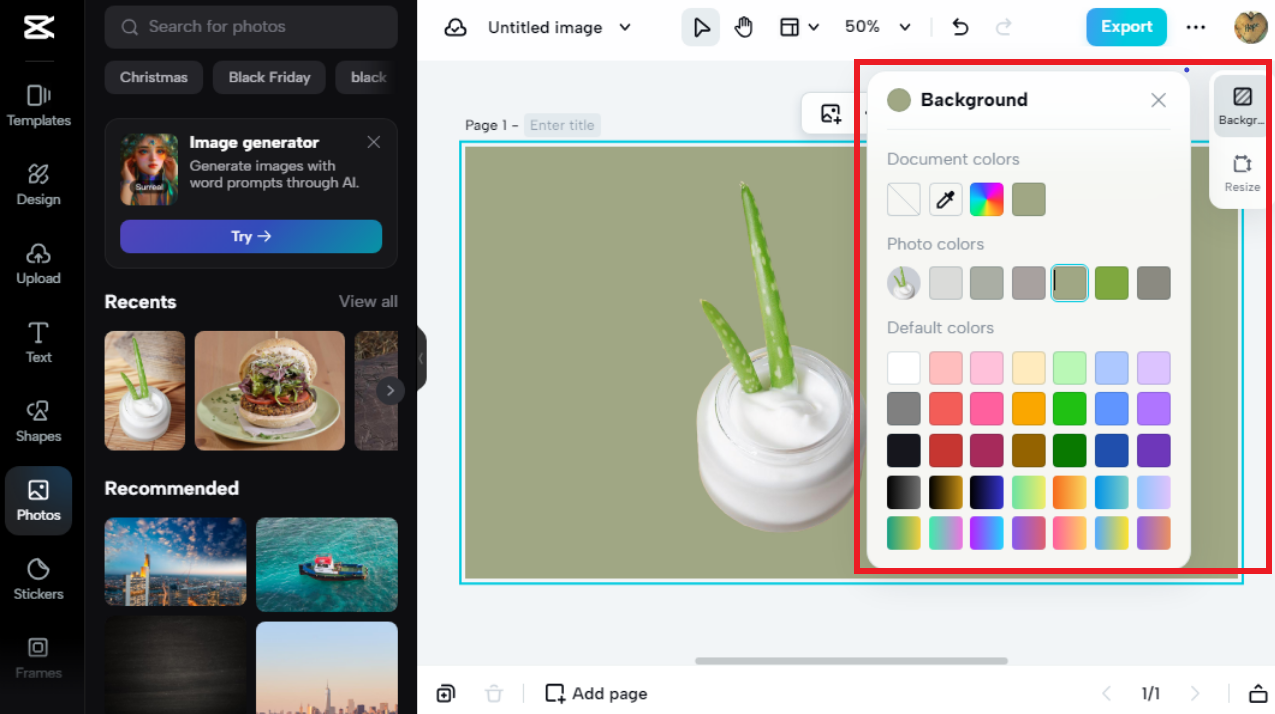
Task: Open the Shapes sidebar panel
Action: (x=39, y=422)
